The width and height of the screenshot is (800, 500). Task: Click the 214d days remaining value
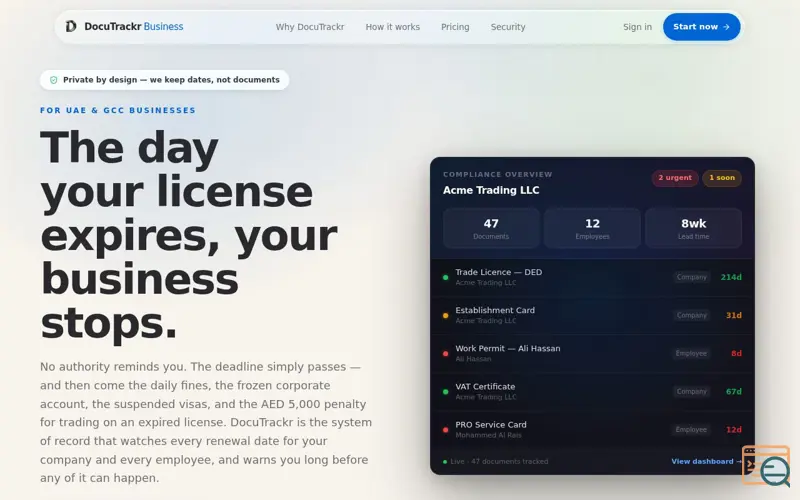[731, 278]
